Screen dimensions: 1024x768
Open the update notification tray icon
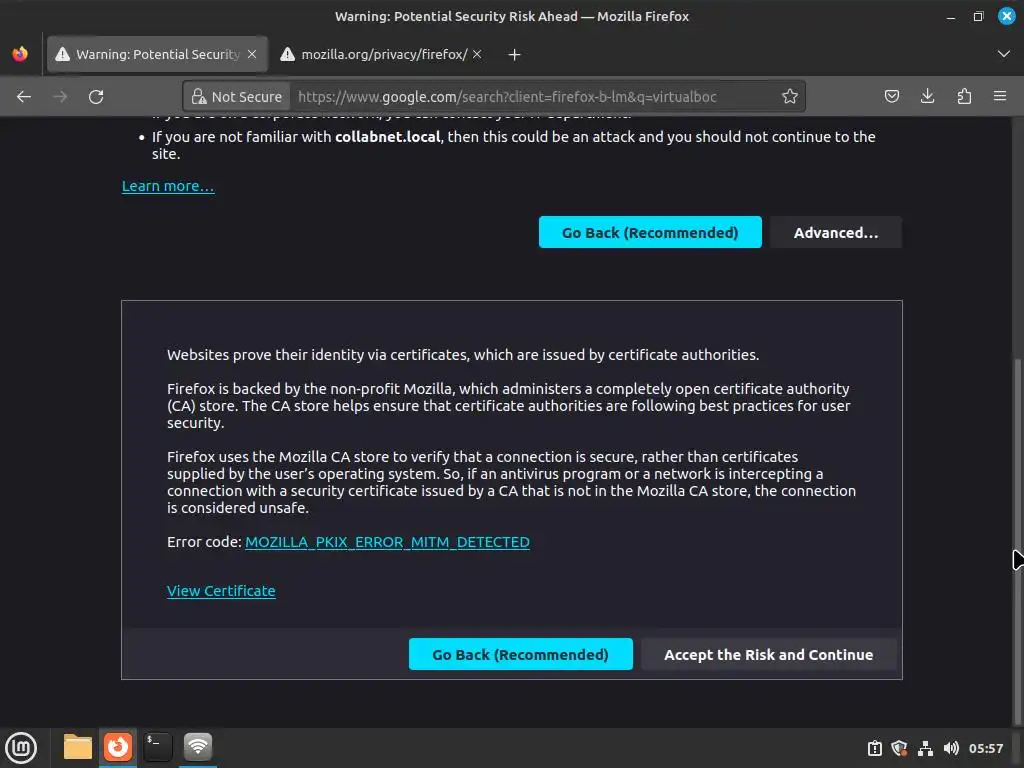click(875, 748)
